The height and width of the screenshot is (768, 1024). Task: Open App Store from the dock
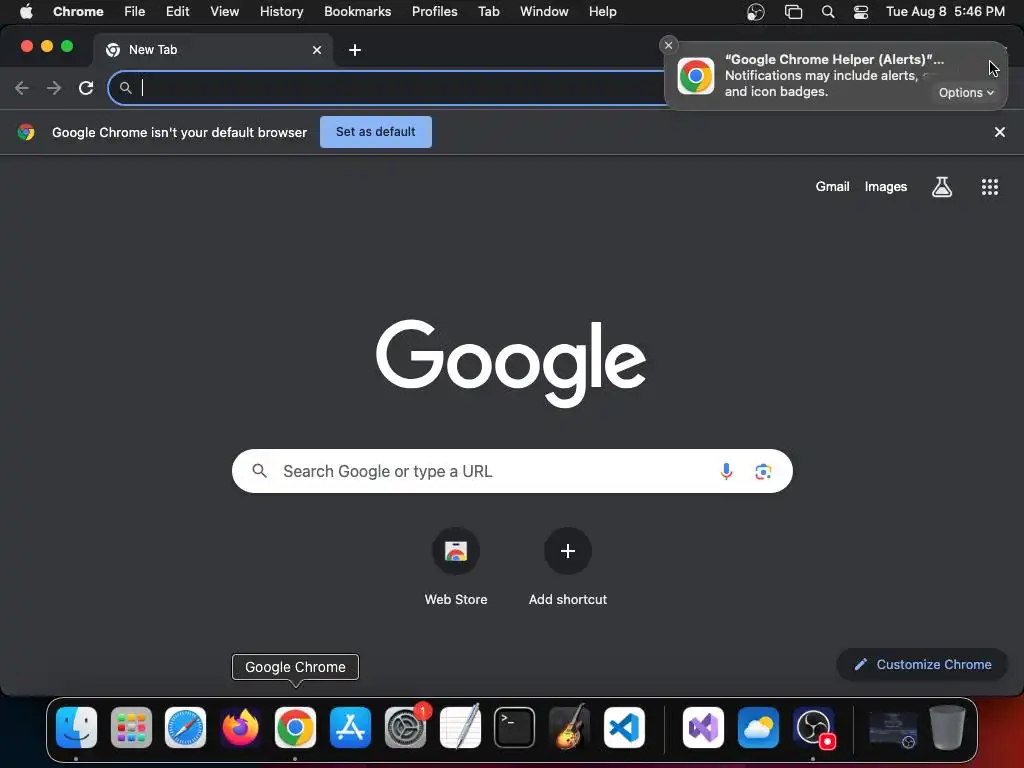click(350, 727)
